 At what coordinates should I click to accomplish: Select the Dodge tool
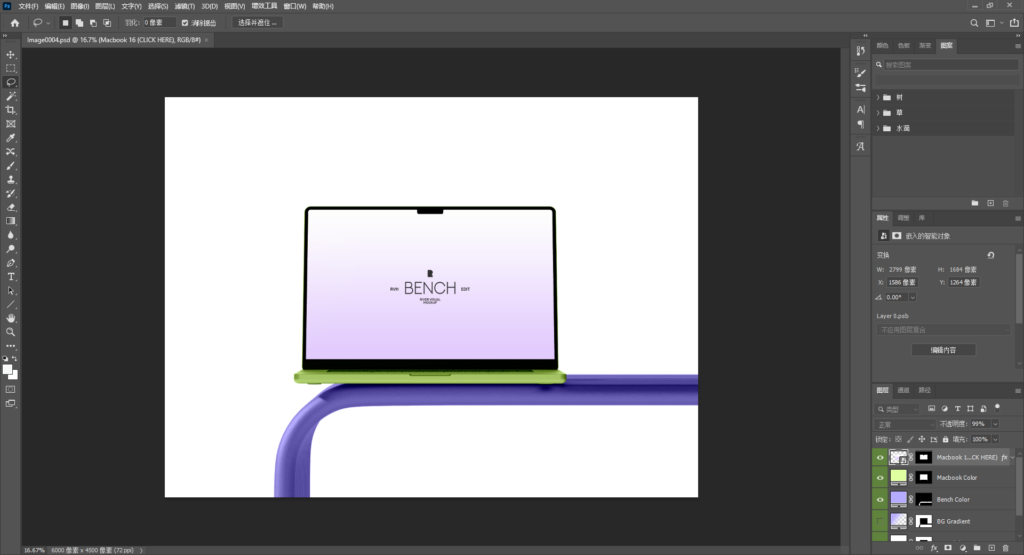click(x=10, y=249)
